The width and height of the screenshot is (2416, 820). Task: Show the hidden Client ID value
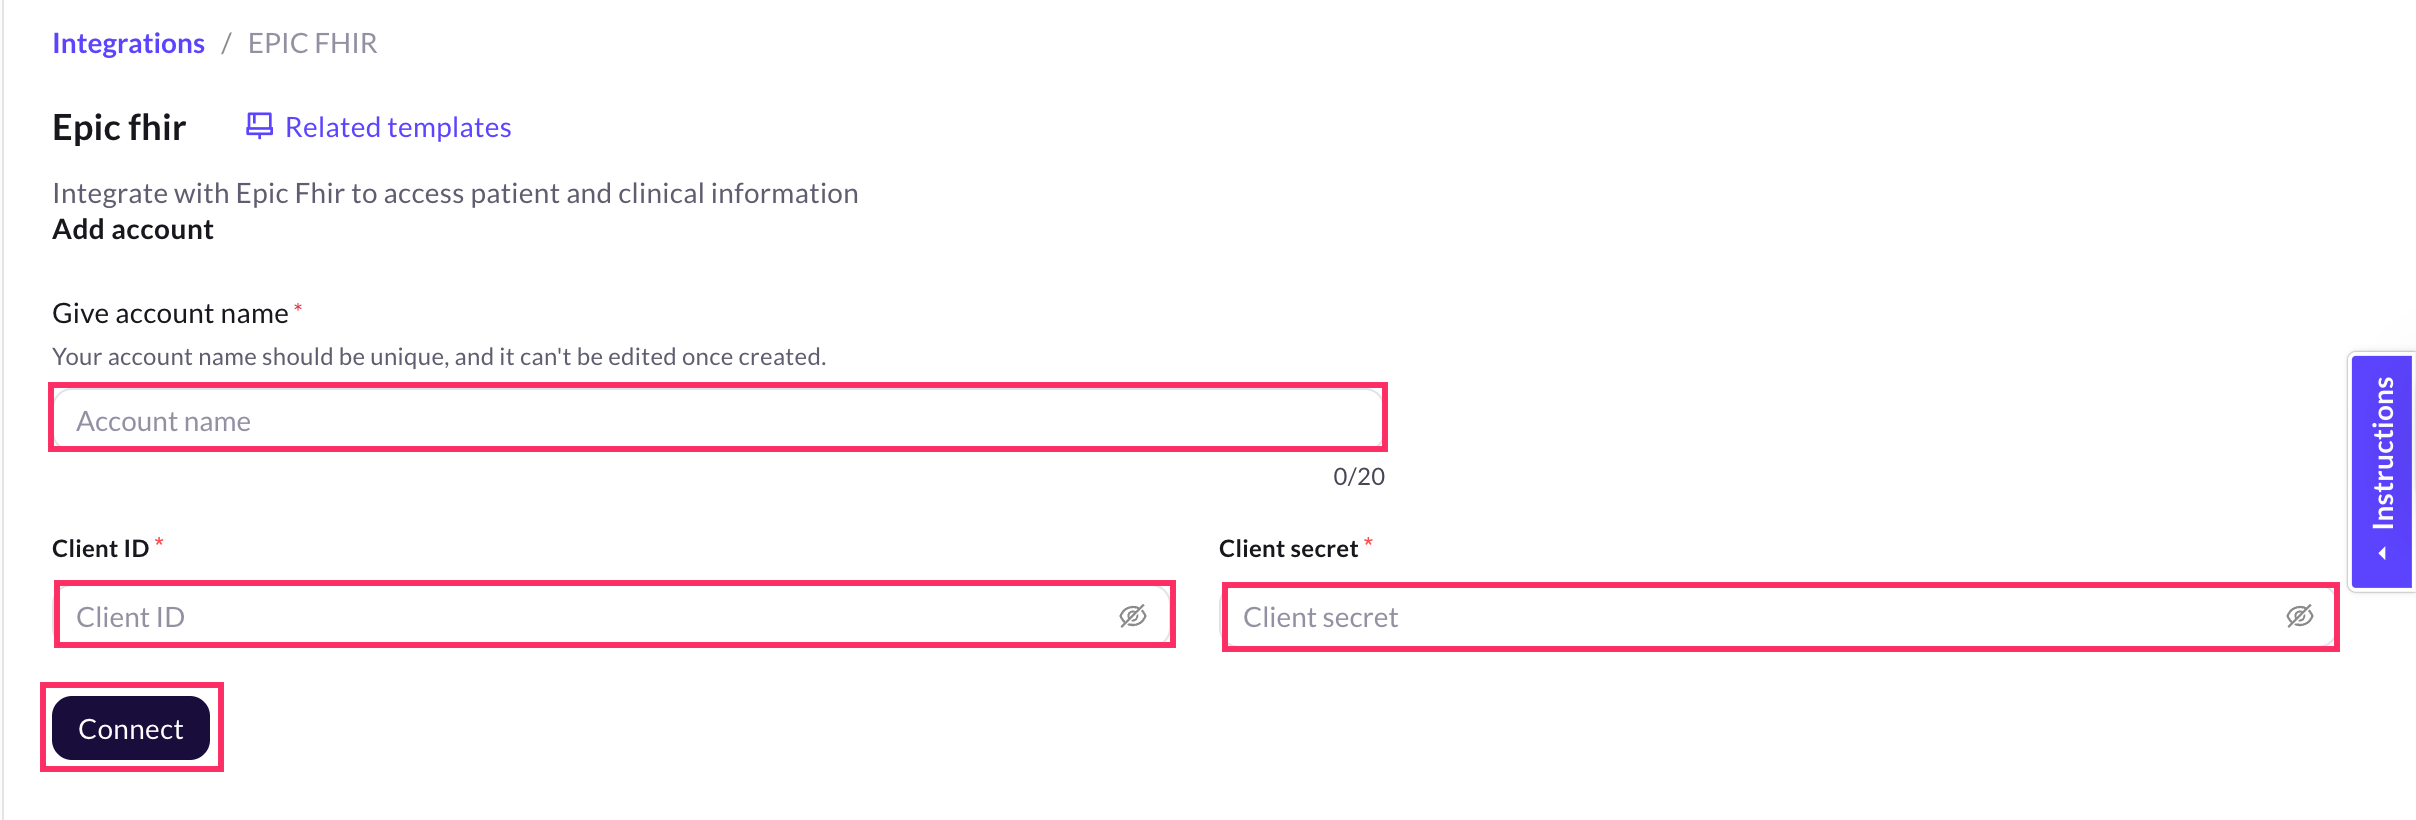(x=1132, y=616)
